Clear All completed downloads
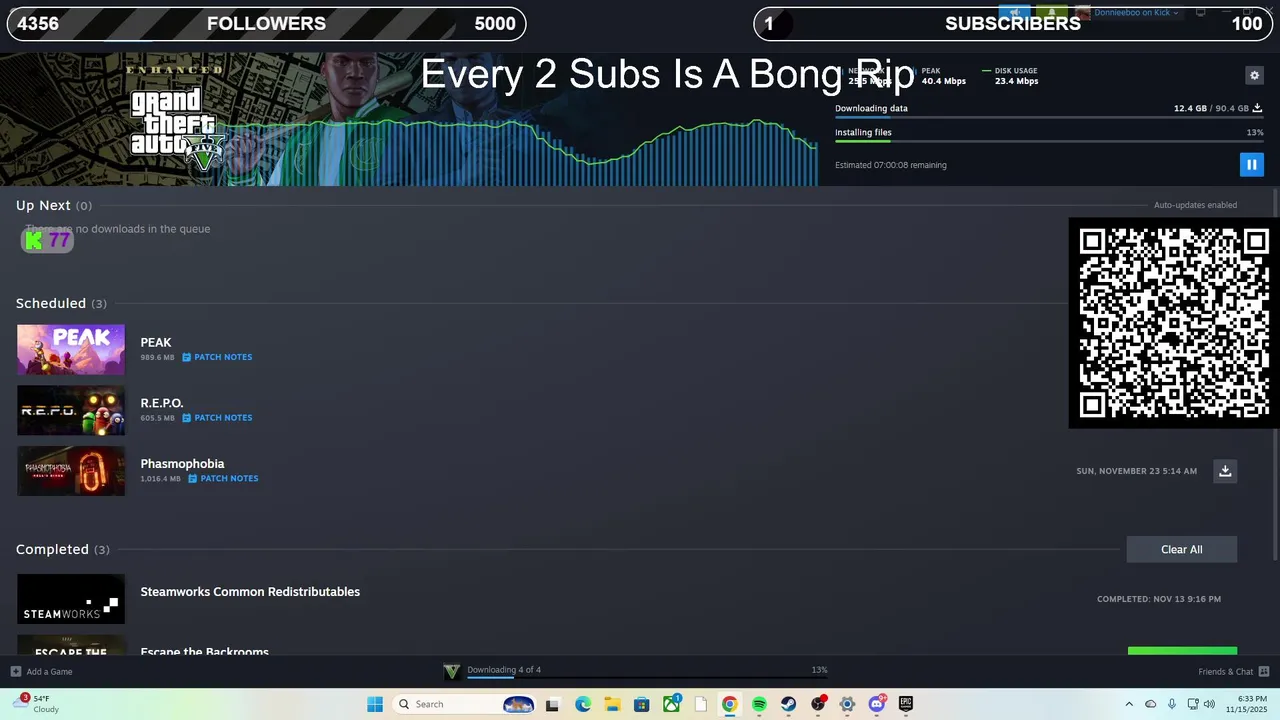This screenshot has width=1280, height=720. click(x=1182, y=549)
